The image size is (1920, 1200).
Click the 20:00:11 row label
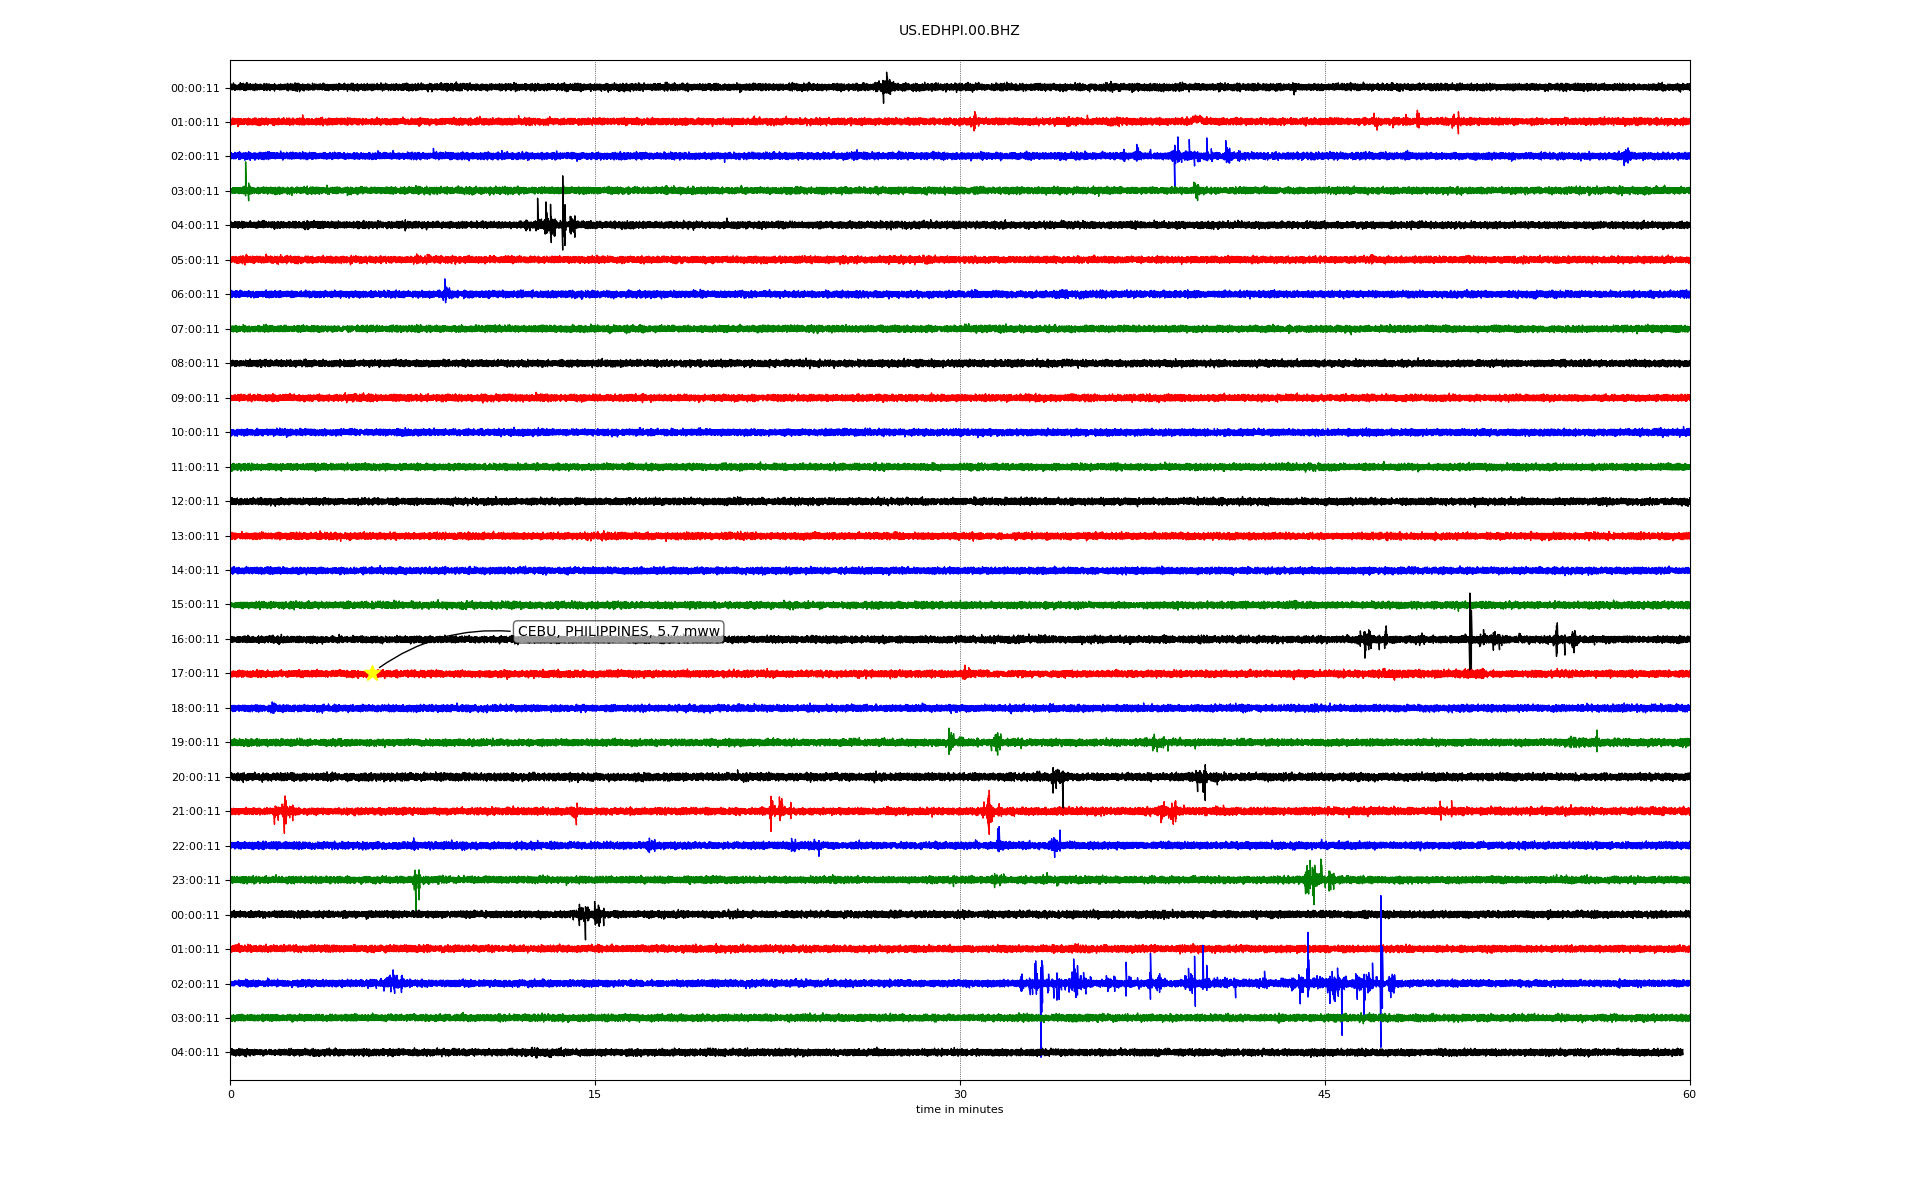(x=195, y=778)
